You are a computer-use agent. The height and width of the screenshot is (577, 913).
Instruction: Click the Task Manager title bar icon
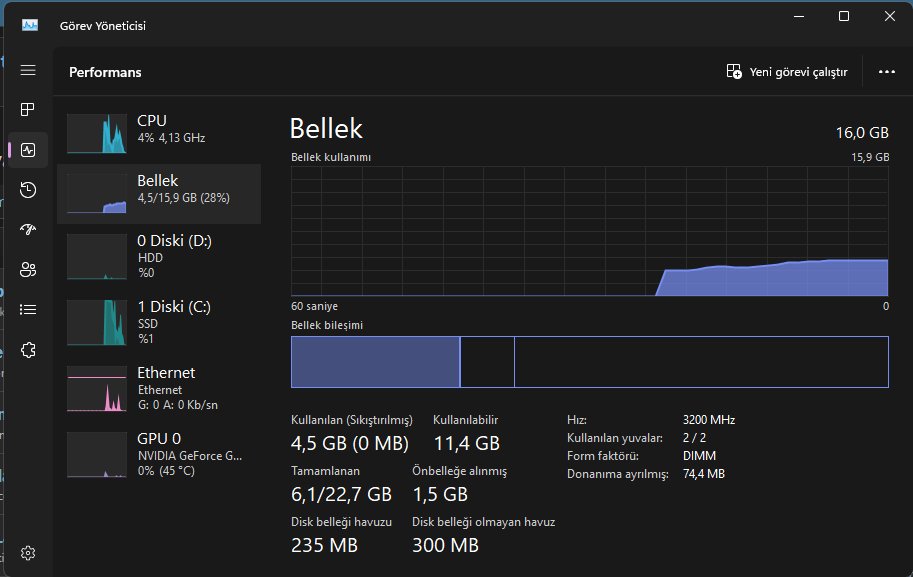pyautogui.click(x=29, y=25)
